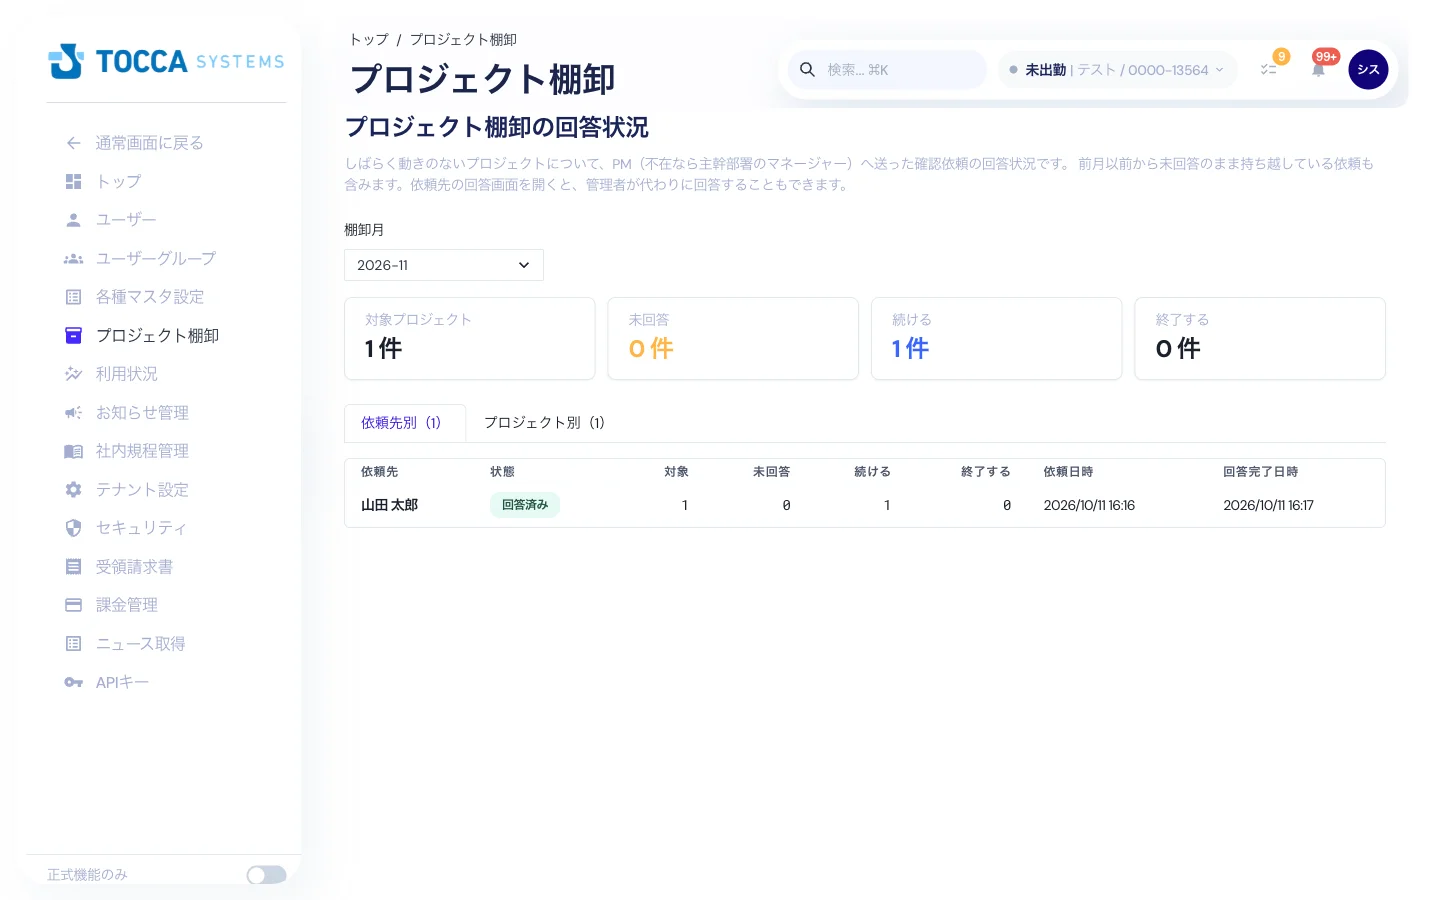The width and height of the screenshot is (1440, 900).
Task: Click the 終了する 0件 summary card
Action: (1260, 338)
